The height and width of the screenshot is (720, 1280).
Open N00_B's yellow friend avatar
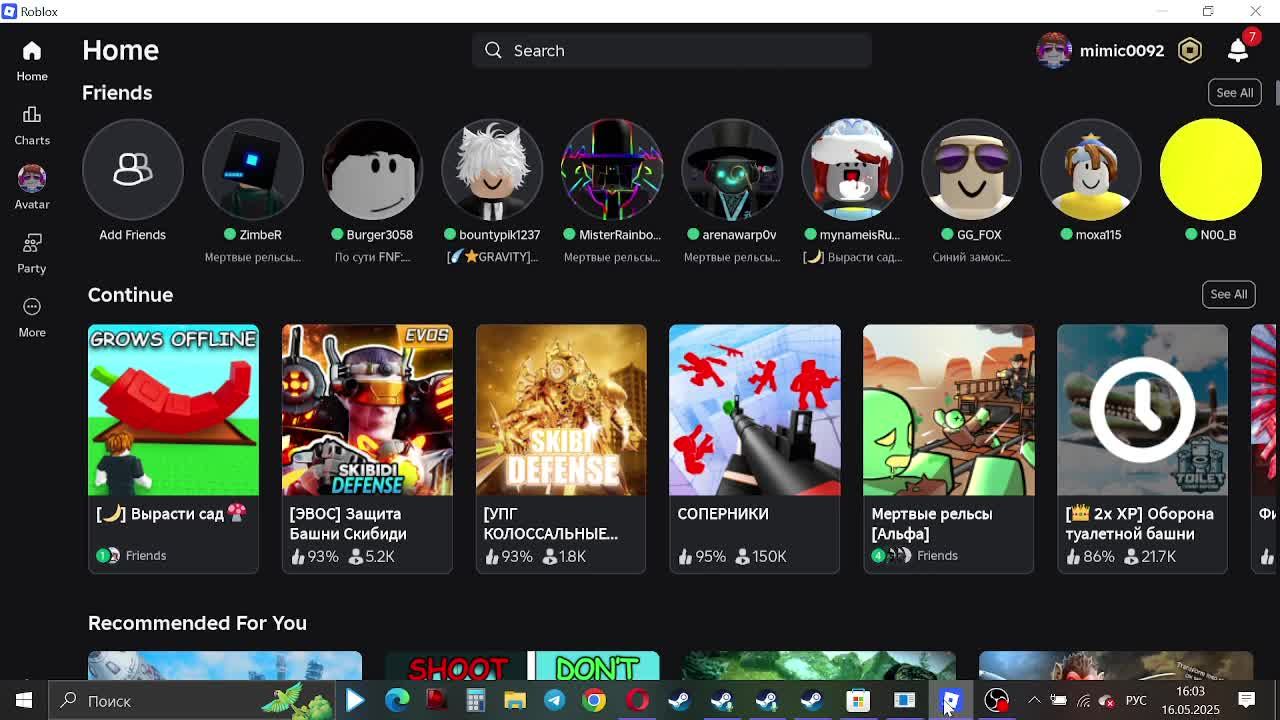tap(1211, 169)
